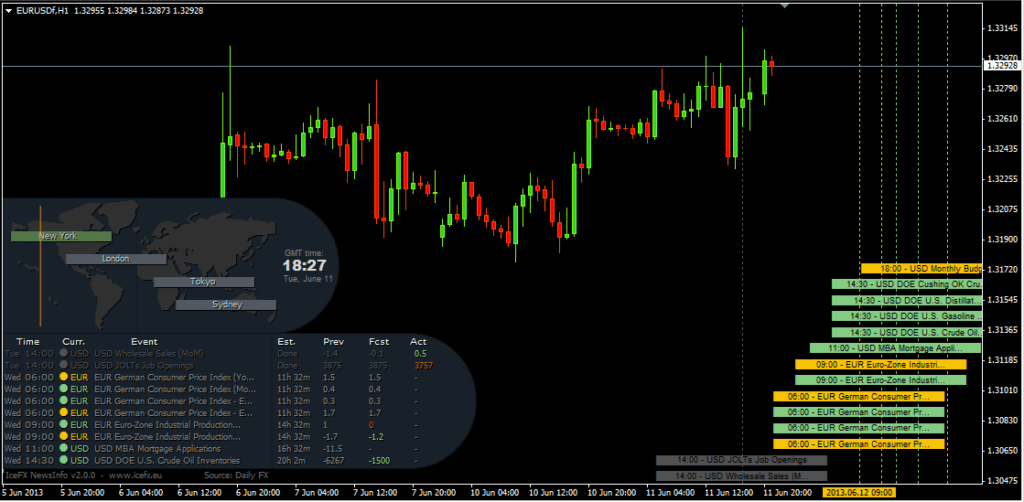Select 'USD DOE U.S. Crude Oil Inventories' event
The width and height of the screenshot is (1024, 502).
(167, 461)
